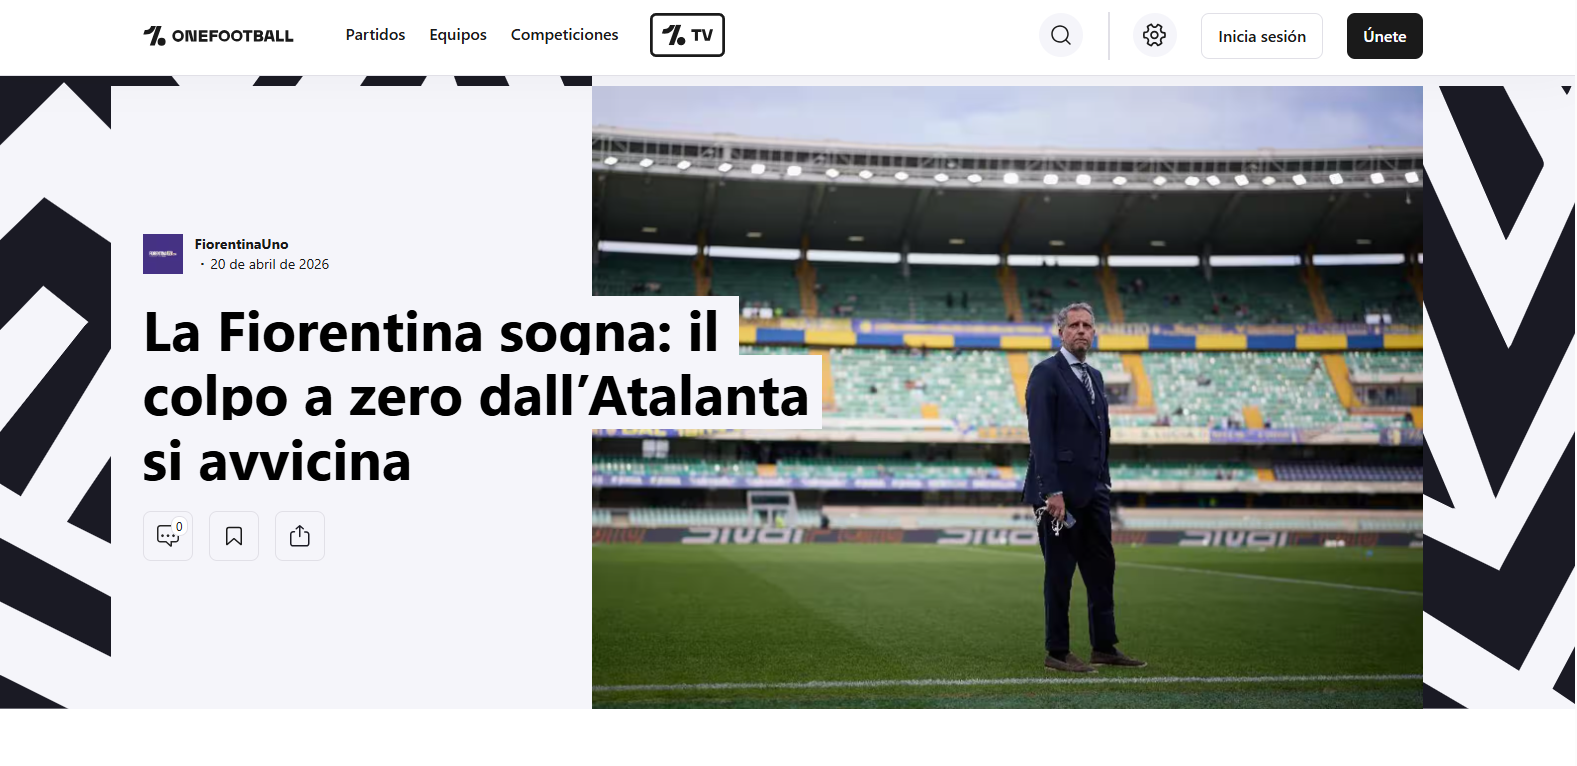Click the left geometric black-white background

(55, 392)
